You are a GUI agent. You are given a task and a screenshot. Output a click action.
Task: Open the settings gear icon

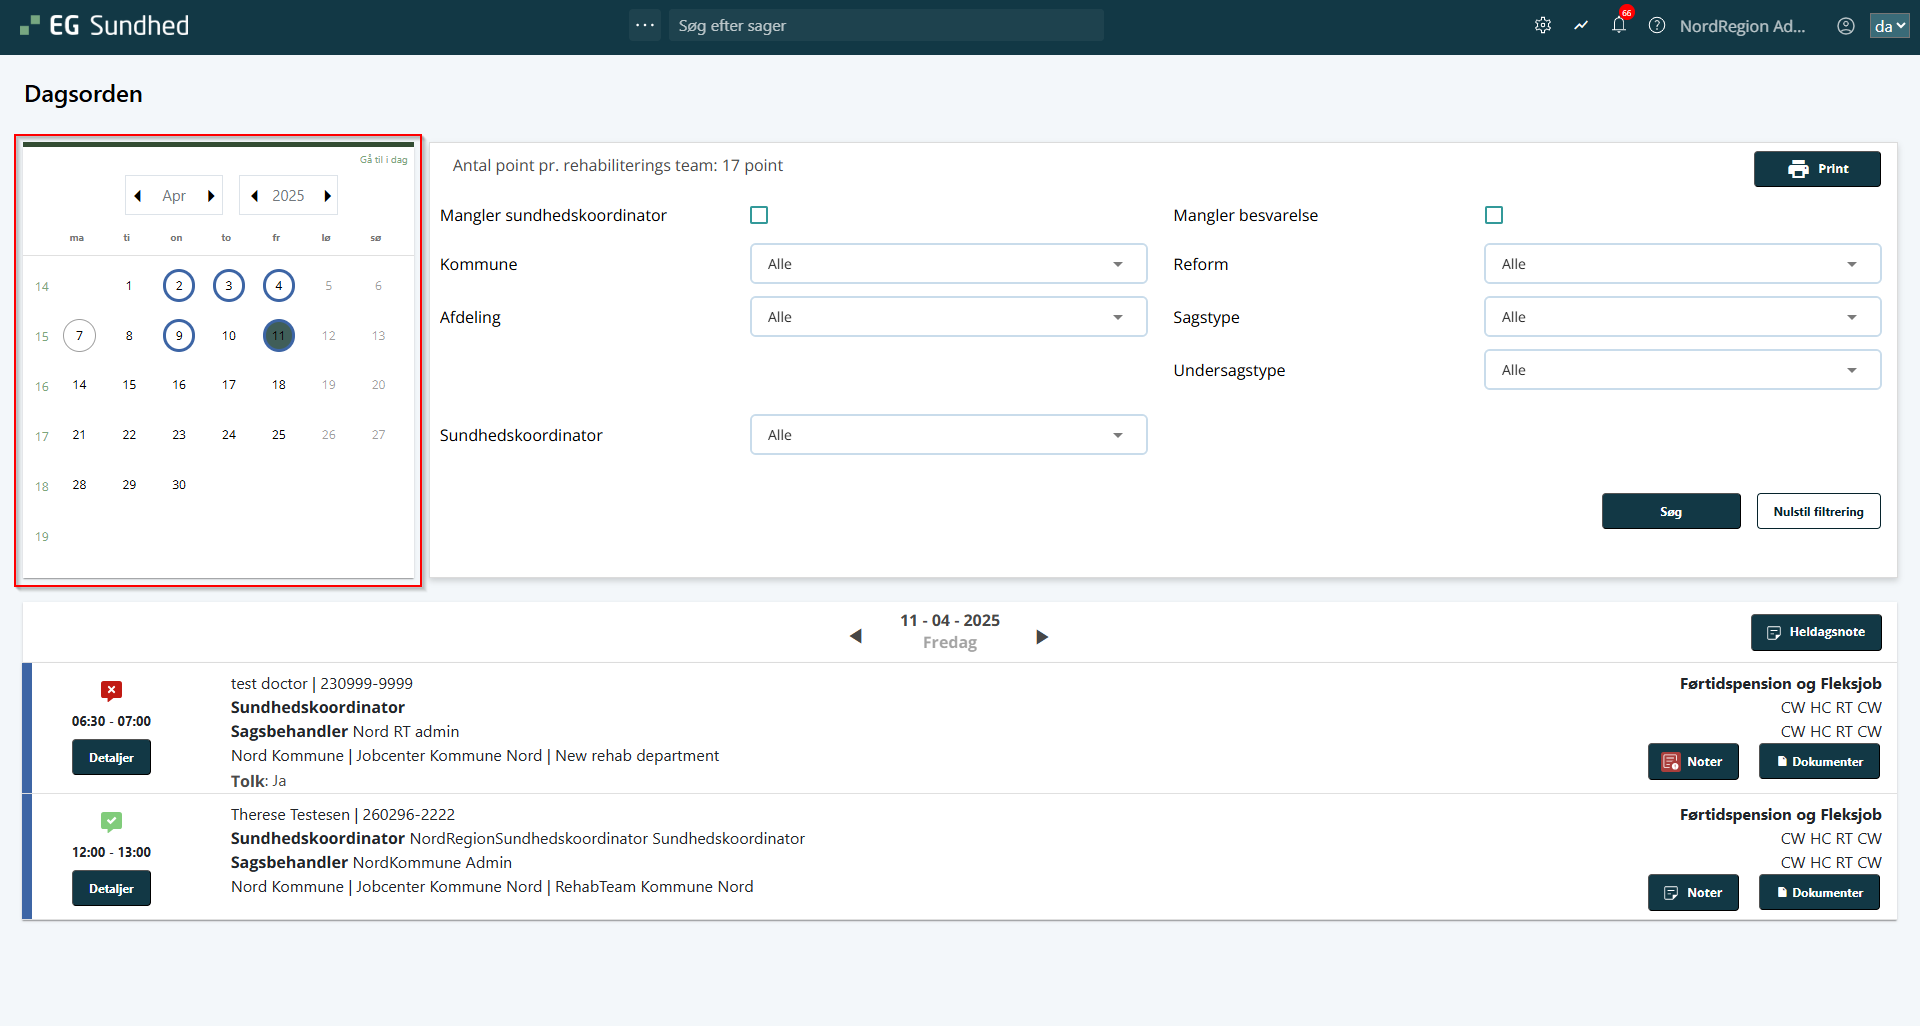[1543, 26]
